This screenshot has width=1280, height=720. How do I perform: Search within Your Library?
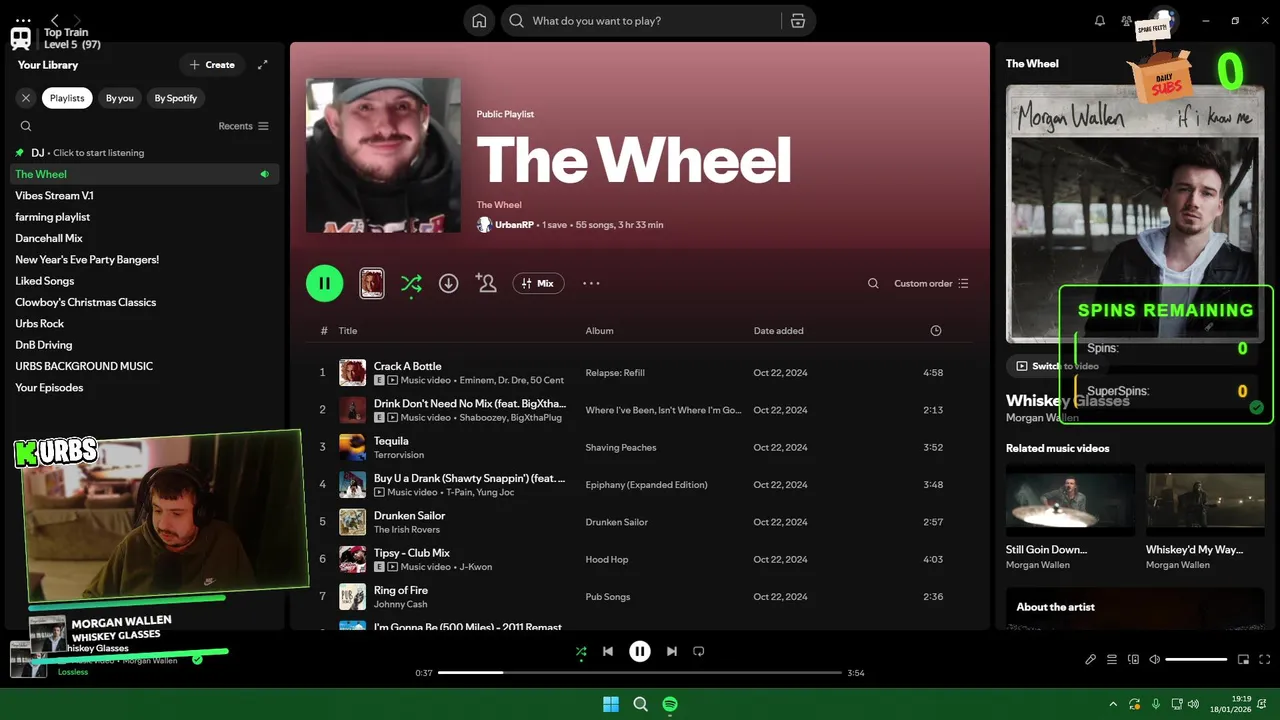[x=26, y=126]
